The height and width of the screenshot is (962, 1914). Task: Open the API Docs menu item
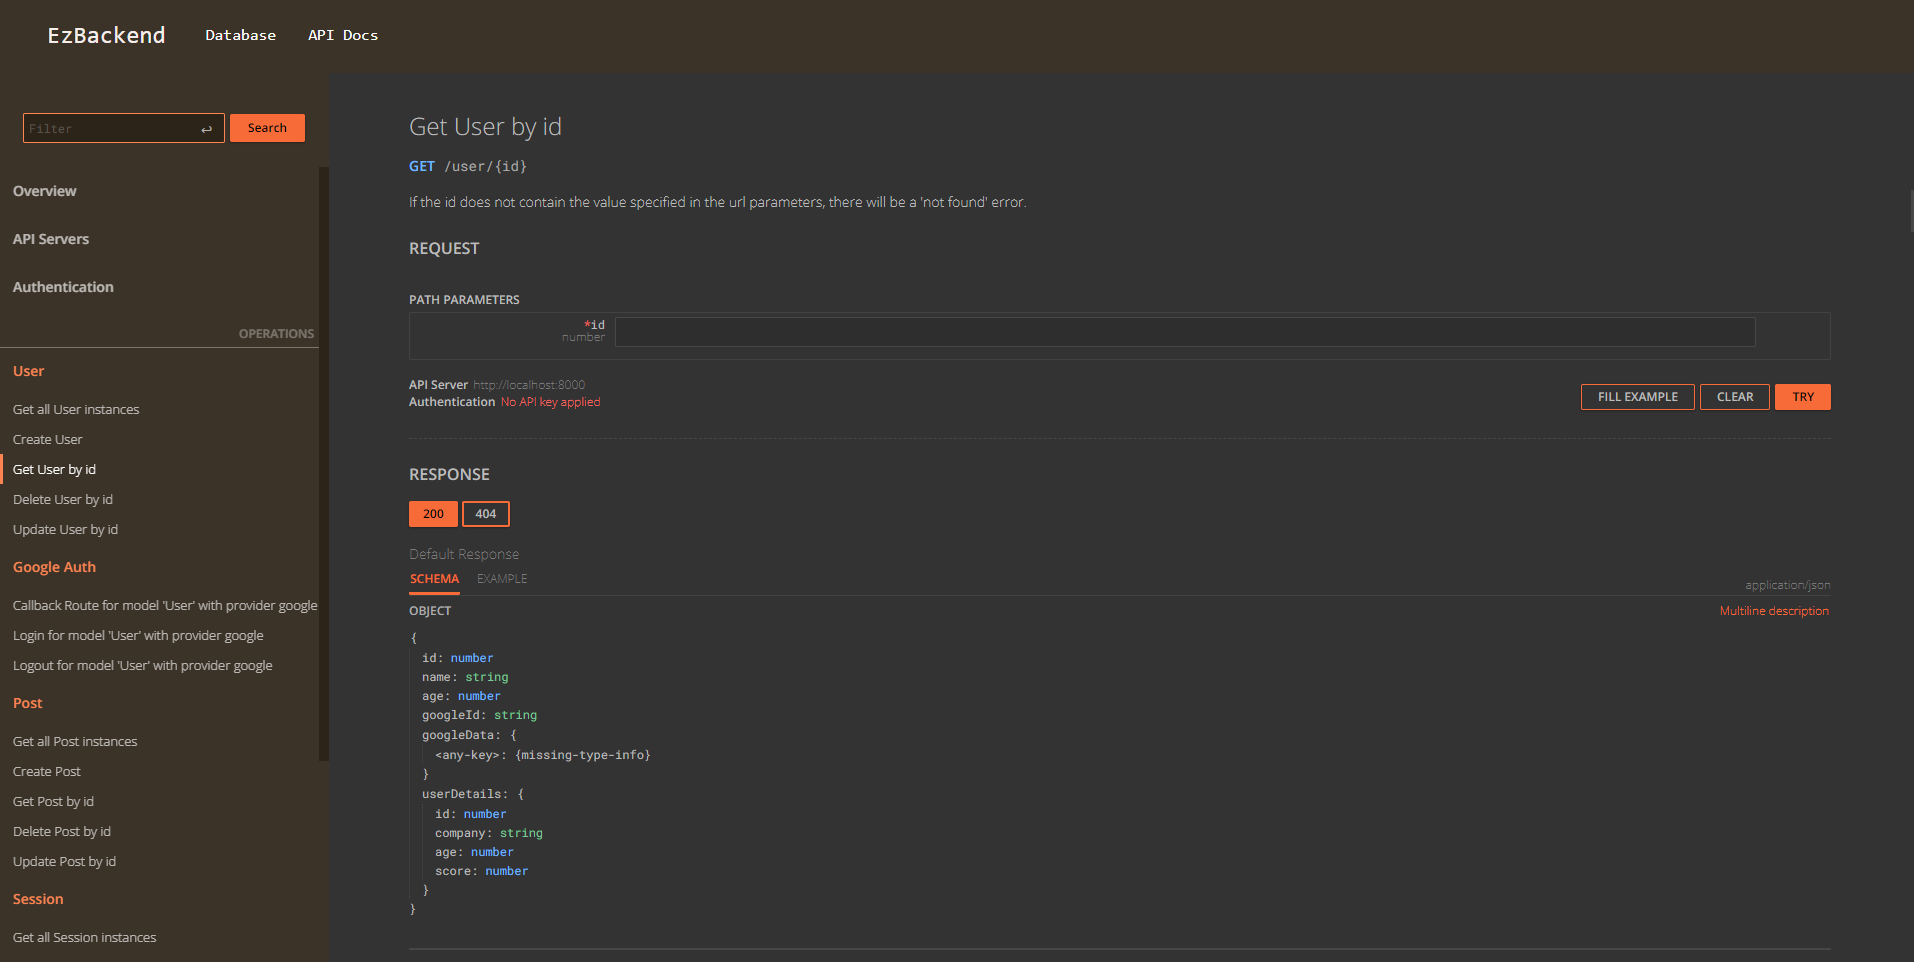click(x=343, y=35)
